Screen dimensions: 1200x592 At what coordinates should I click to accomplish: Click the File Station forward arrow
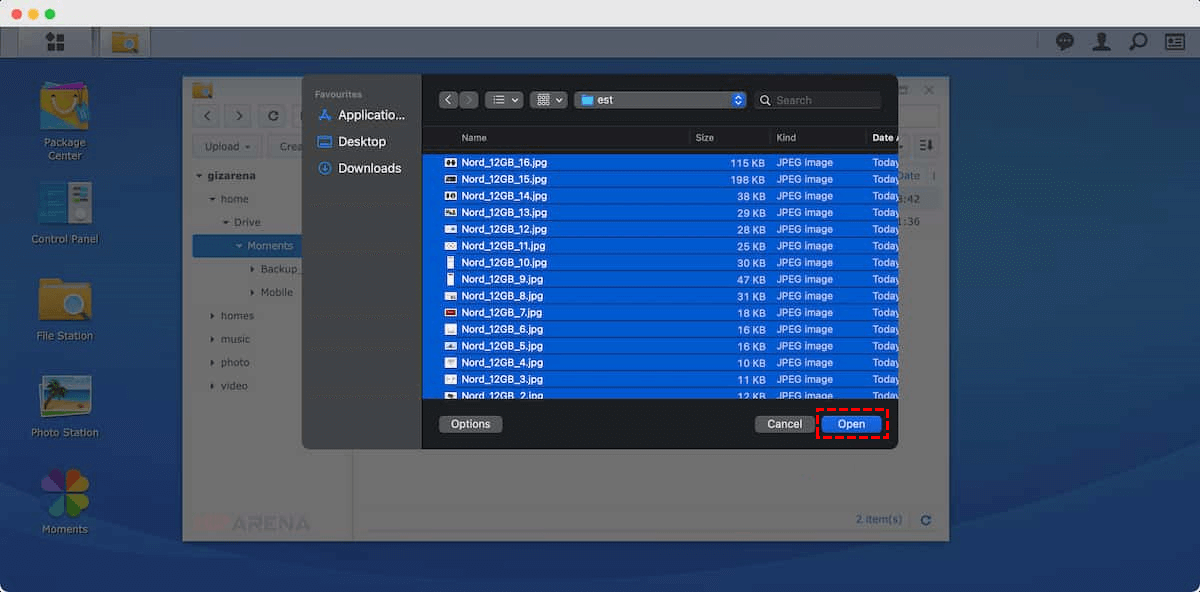[238, 116]
